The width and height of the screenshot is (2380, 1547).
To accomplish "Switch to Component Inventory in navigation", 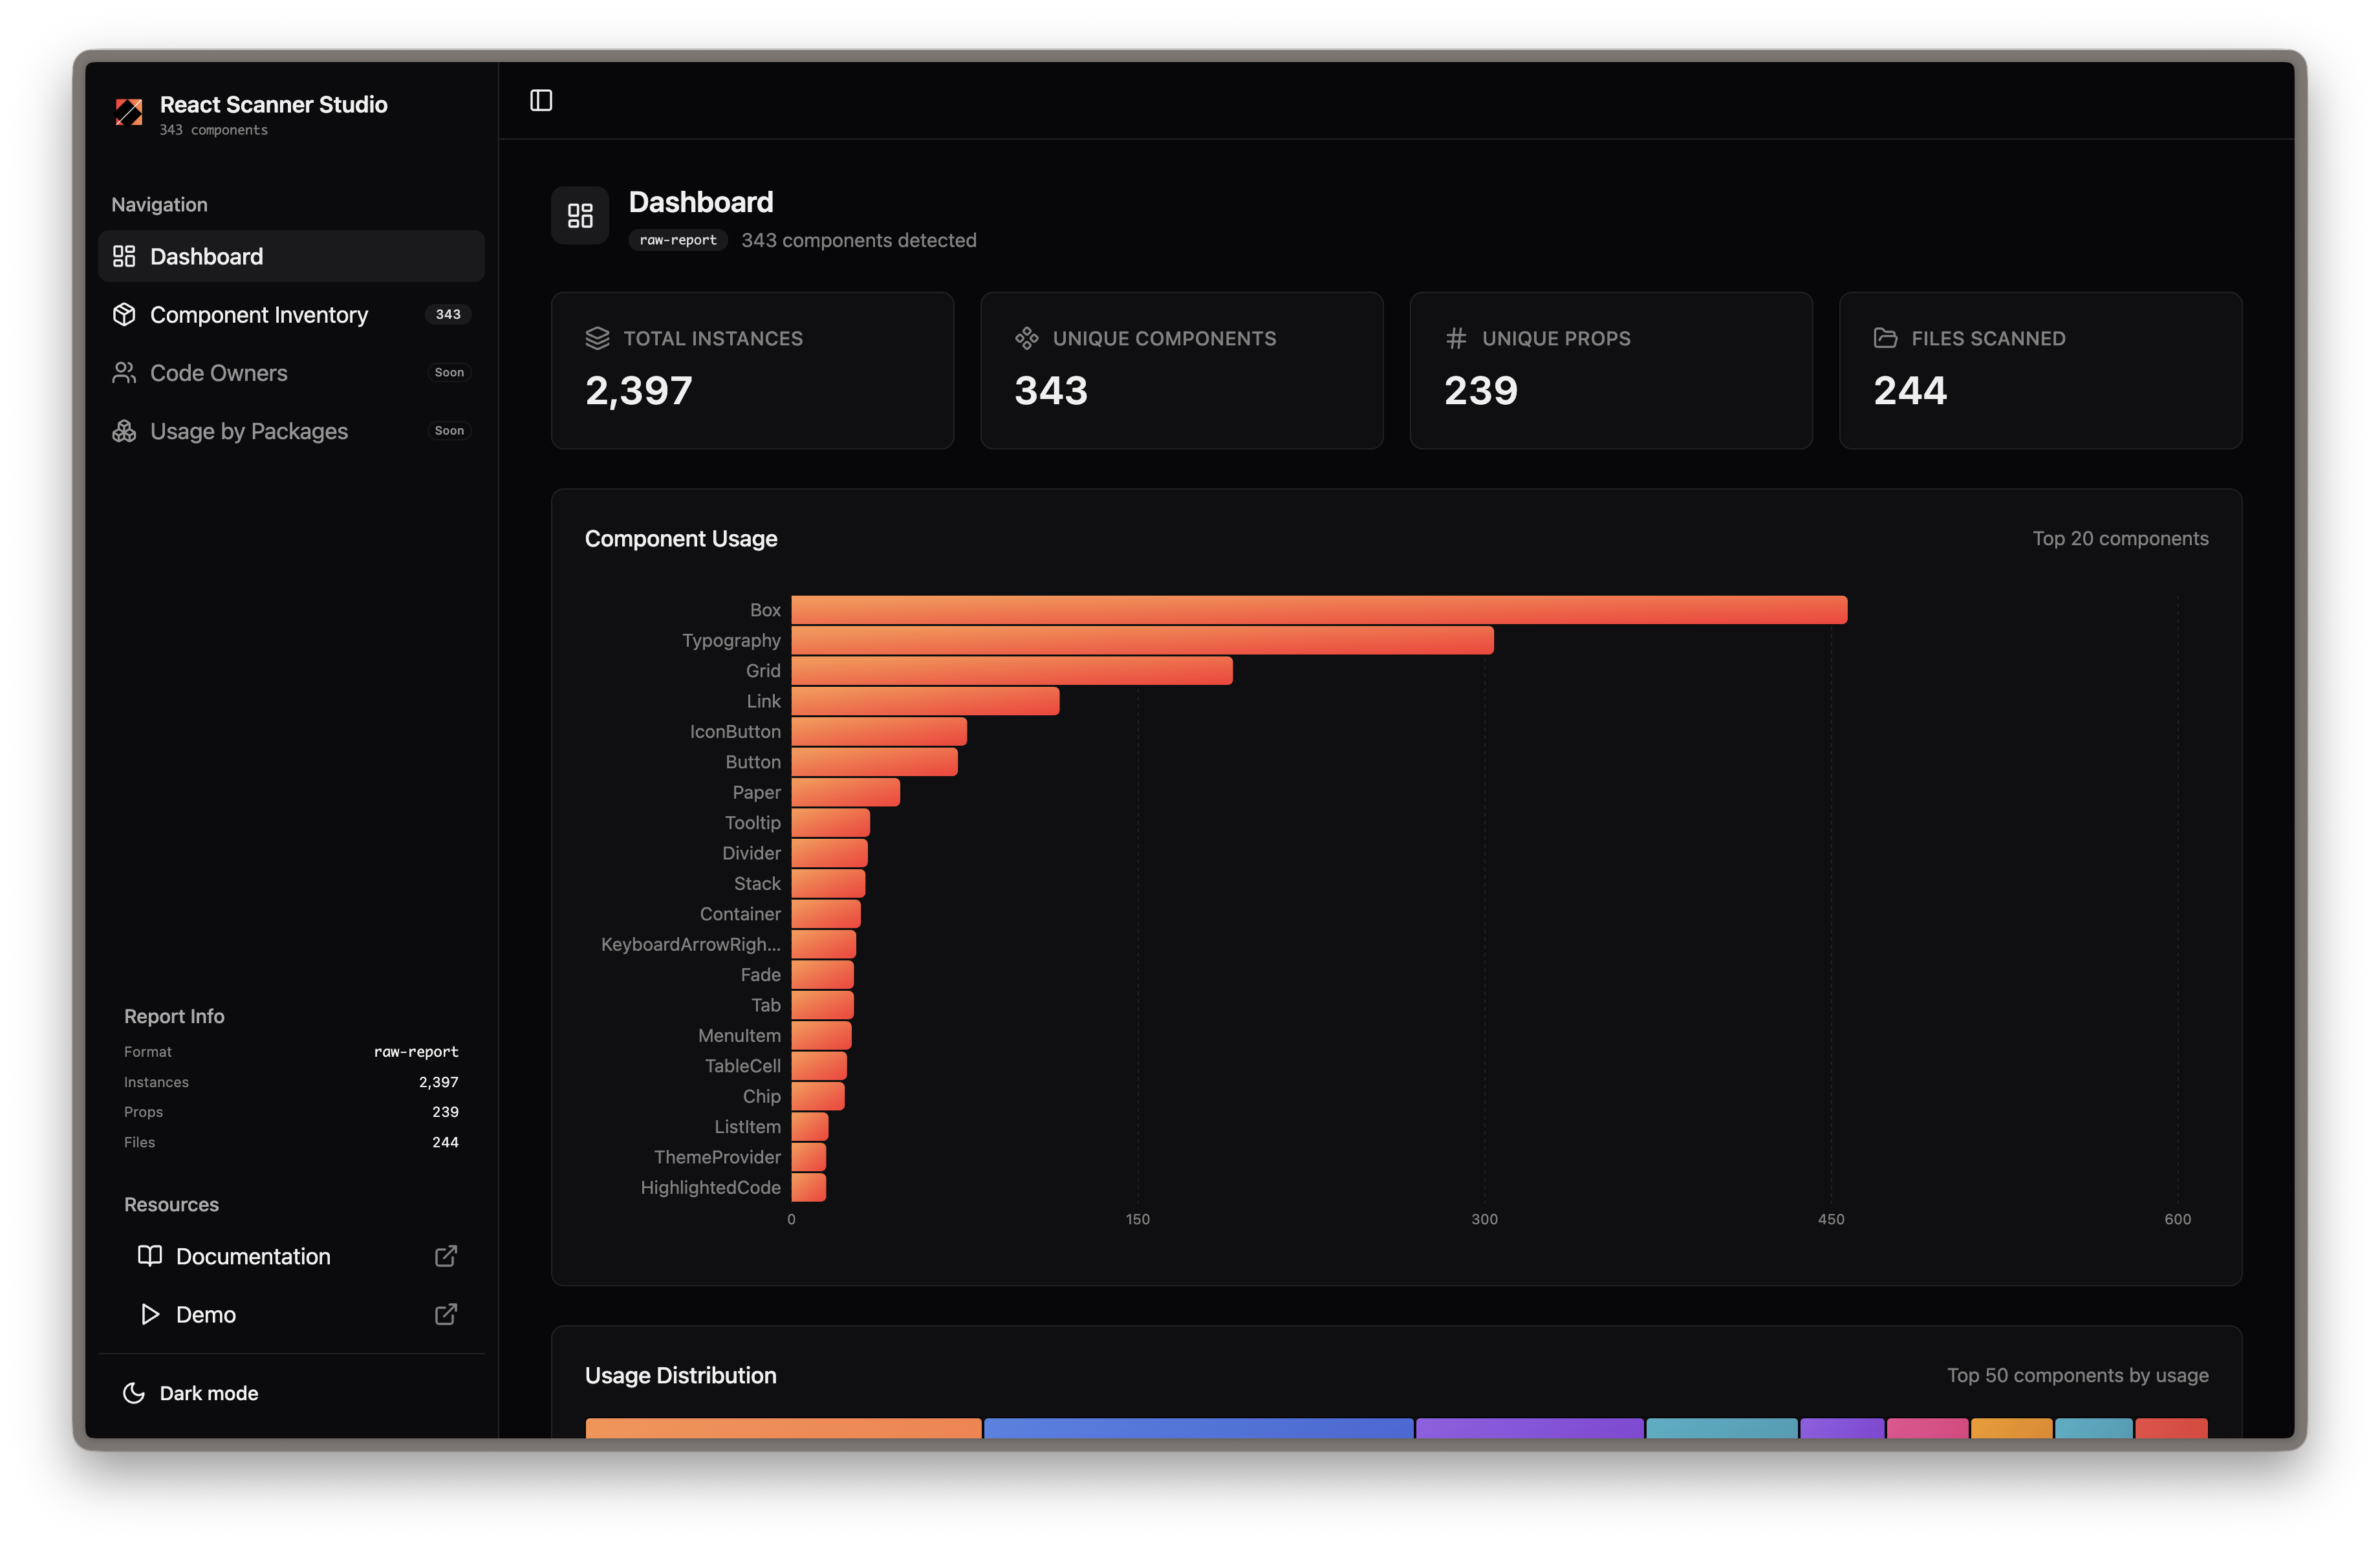I will pos(258,314).
